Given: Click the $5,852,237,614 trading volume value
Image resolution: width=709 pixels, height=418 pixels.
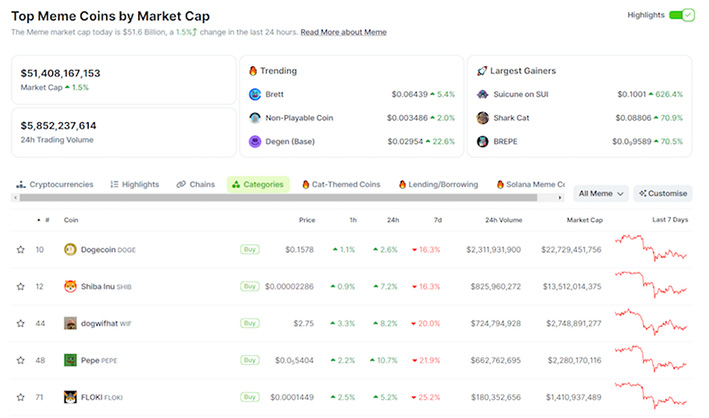Looking at the screenshot, I should pos(58,126).
